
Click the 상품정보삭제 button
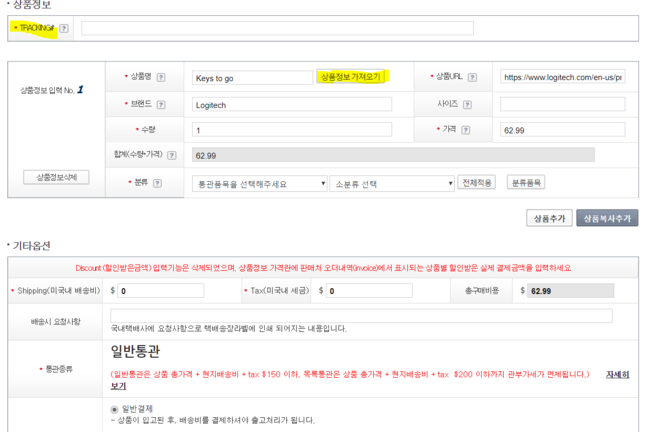(x=56, y=177)
